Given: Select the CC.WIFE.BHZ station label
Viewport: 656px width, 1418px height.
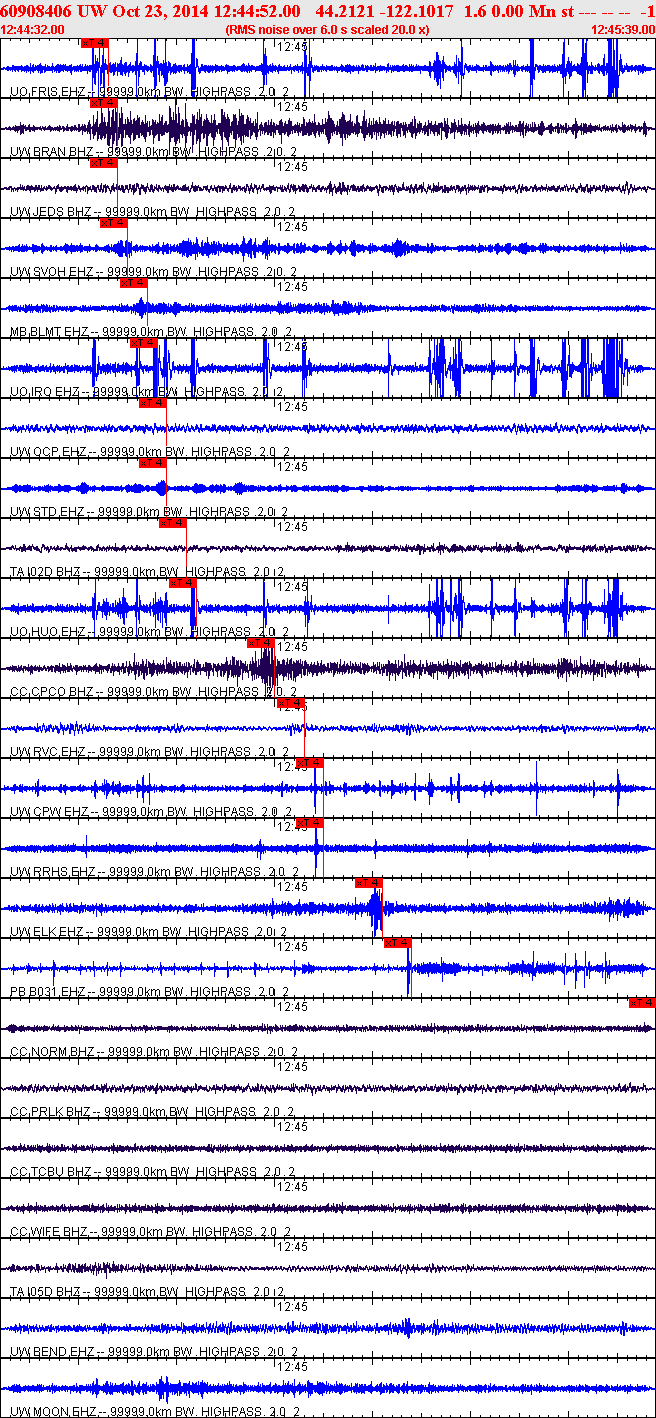Looking at the screenshot, I should point(49,1232).
